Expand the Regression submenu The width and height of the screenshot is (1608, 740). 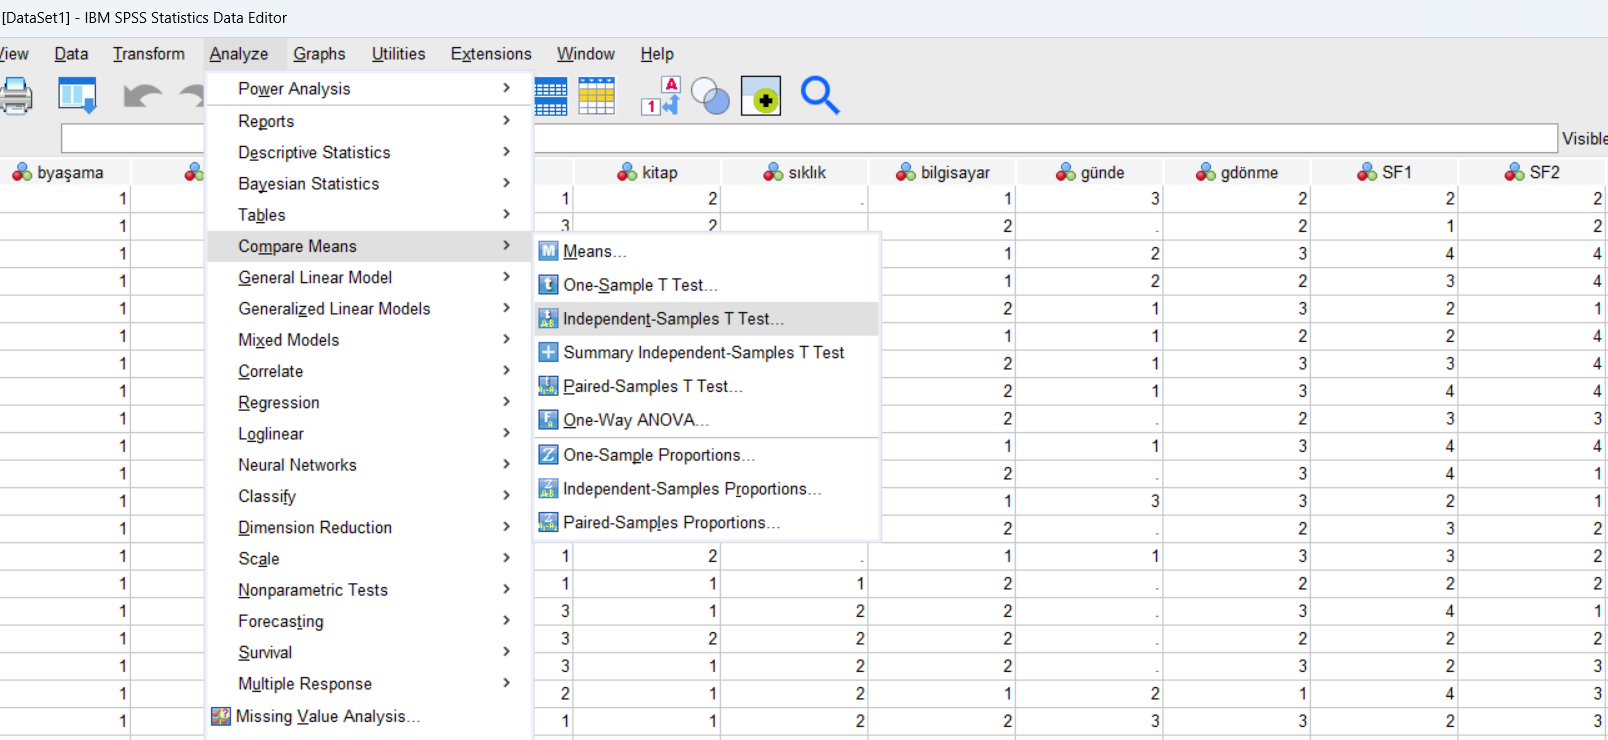point(279,402)
